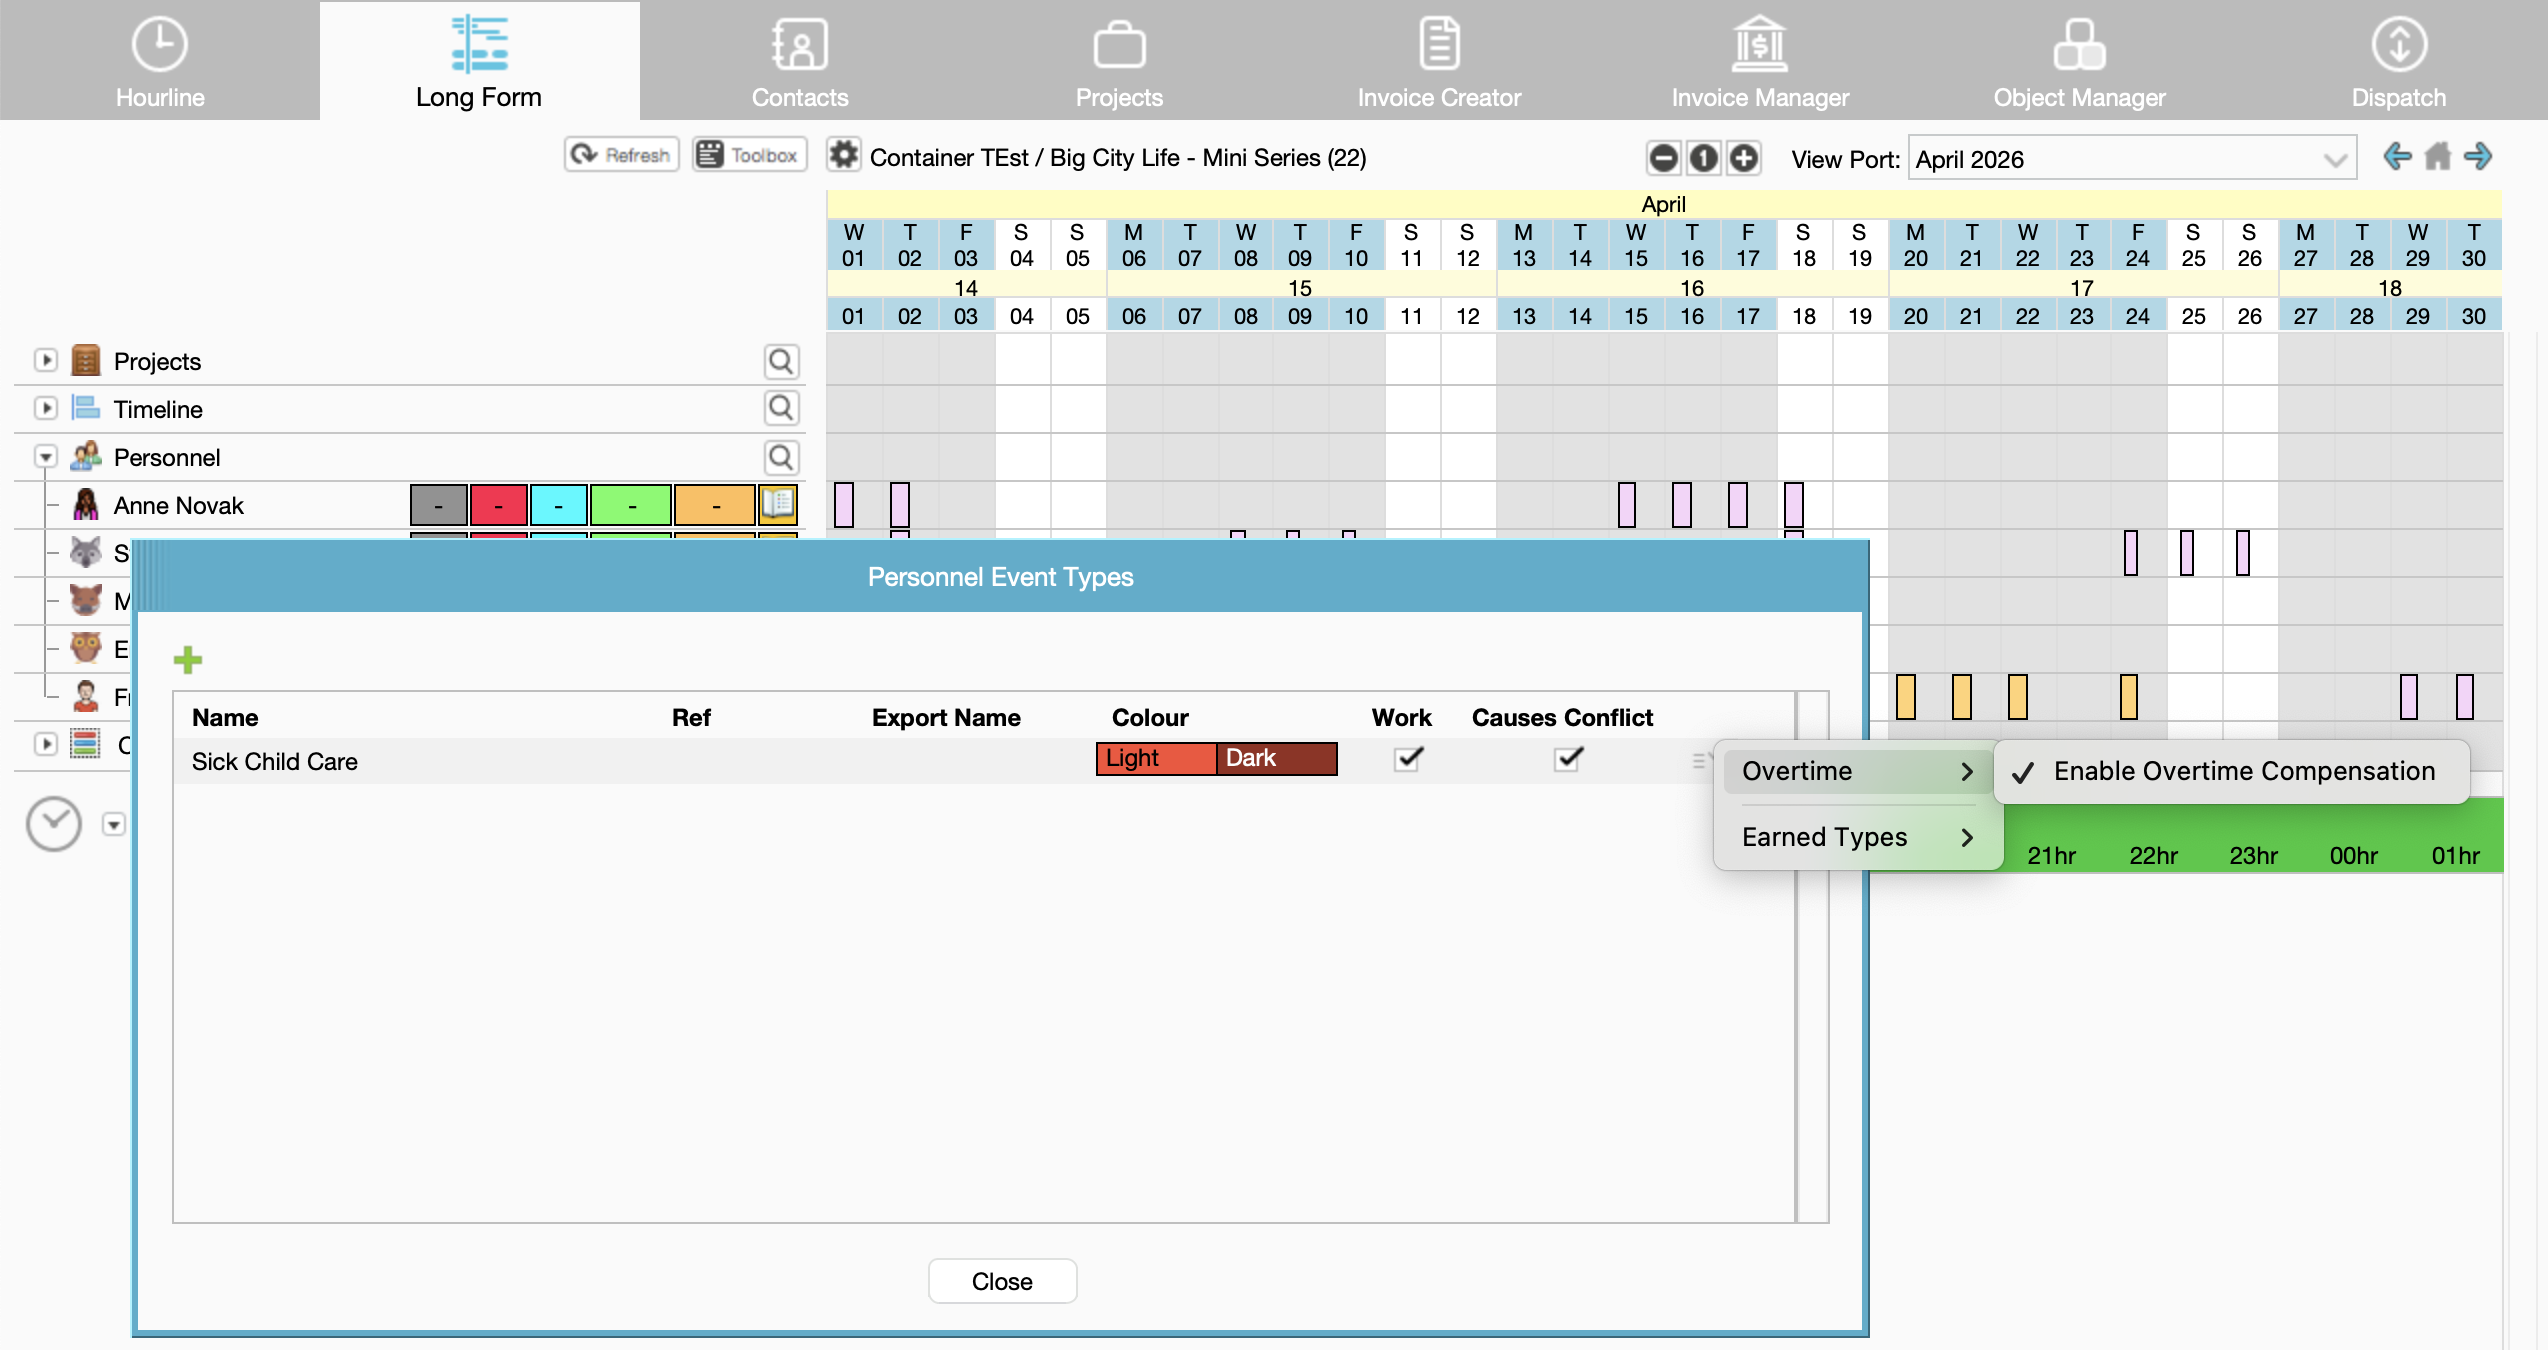Viewport: 2548px width, 1350px height.
Task: Open the settings gear beside project title
Action: 844,156
